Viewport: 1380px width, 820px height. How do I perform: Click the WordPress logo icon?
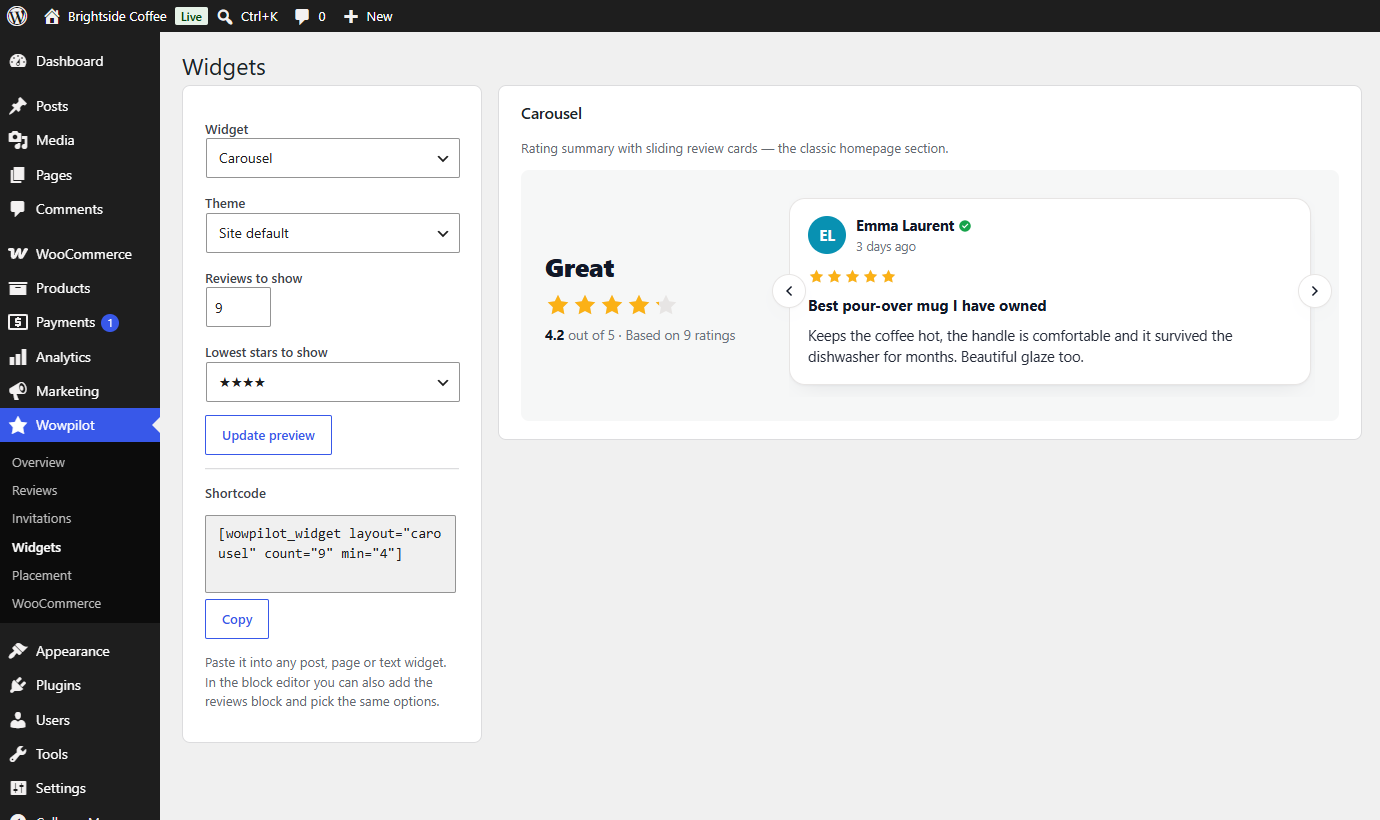coord(17,16)
